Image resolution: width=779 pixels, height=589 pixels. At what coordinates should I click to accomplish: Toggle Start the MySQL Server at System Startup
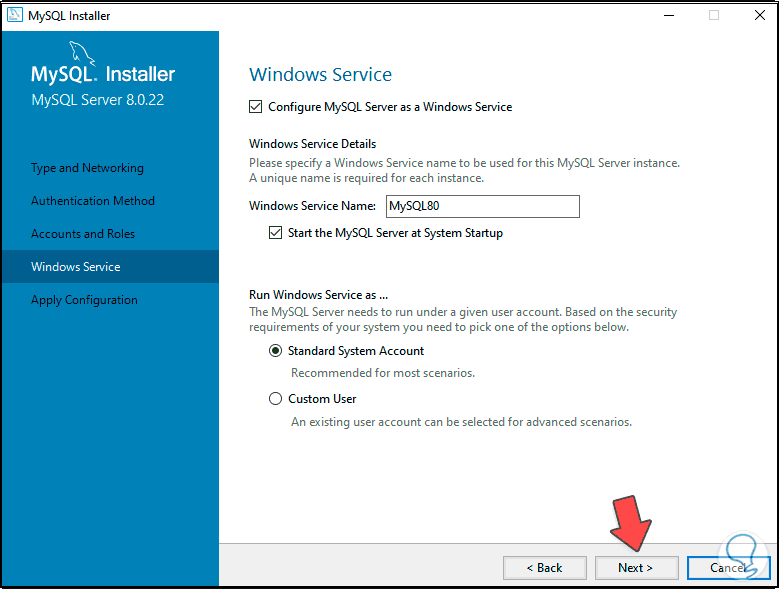(275, 233)
